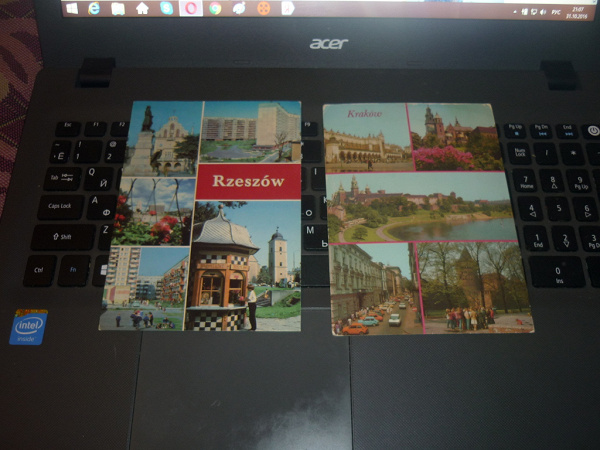
Task: Open Skype from the taskbar
Action: 166,8
